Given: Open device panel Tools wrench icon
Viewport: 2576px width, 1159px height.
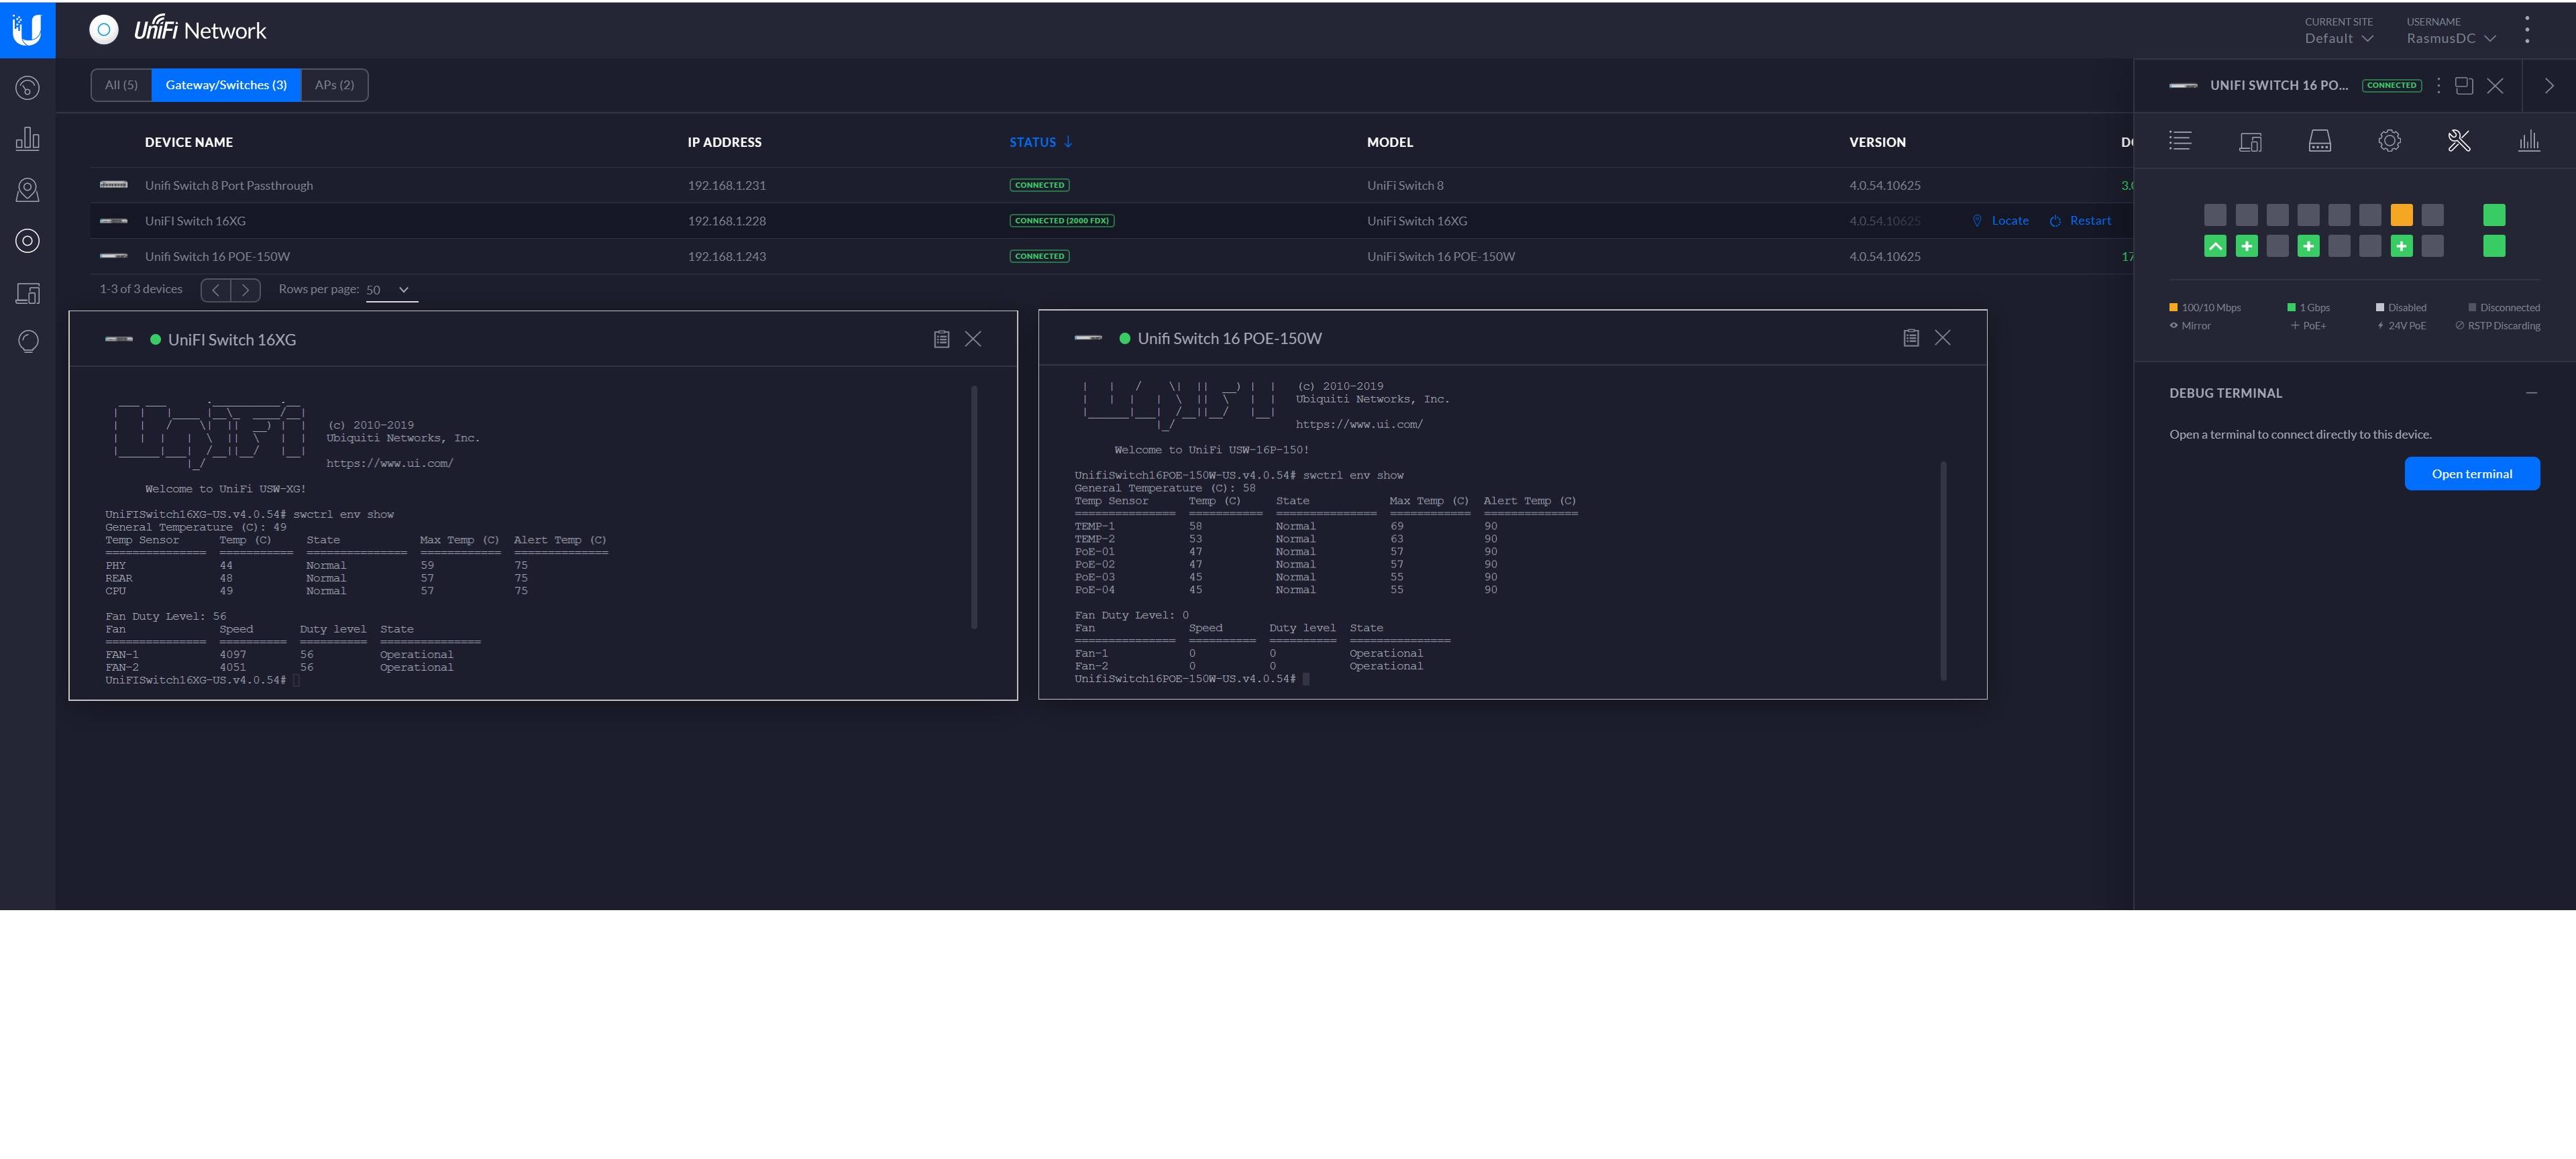Looking at the screenshot, I should point(2459,141).
